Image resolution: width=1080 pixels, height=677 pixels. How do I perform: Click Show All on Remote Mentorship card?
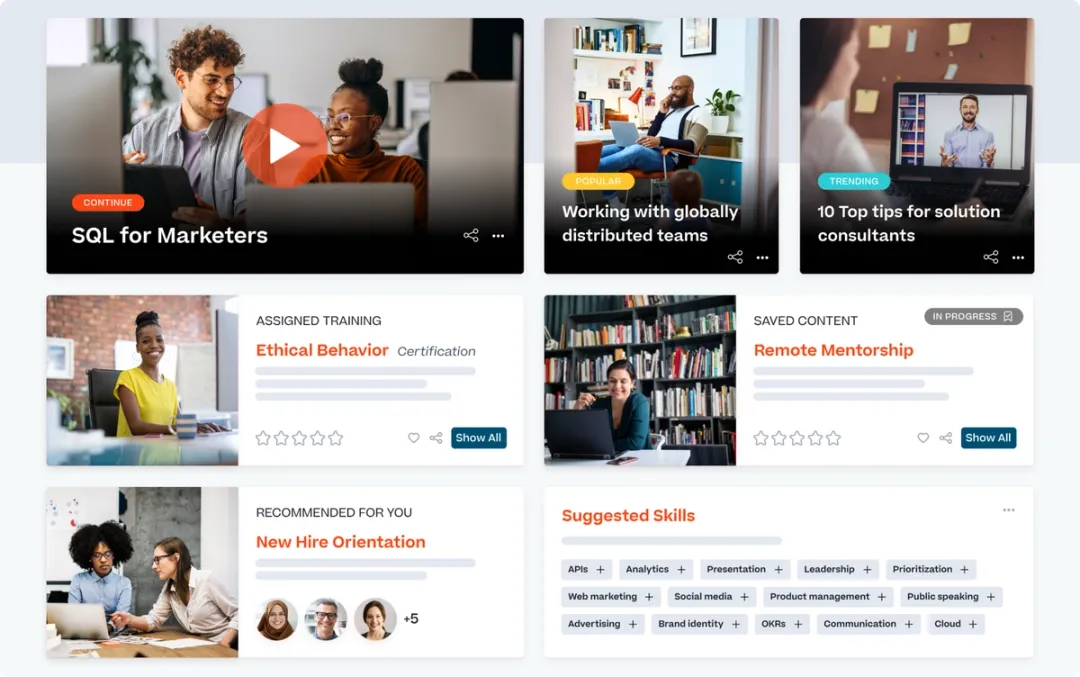point(988,437)
